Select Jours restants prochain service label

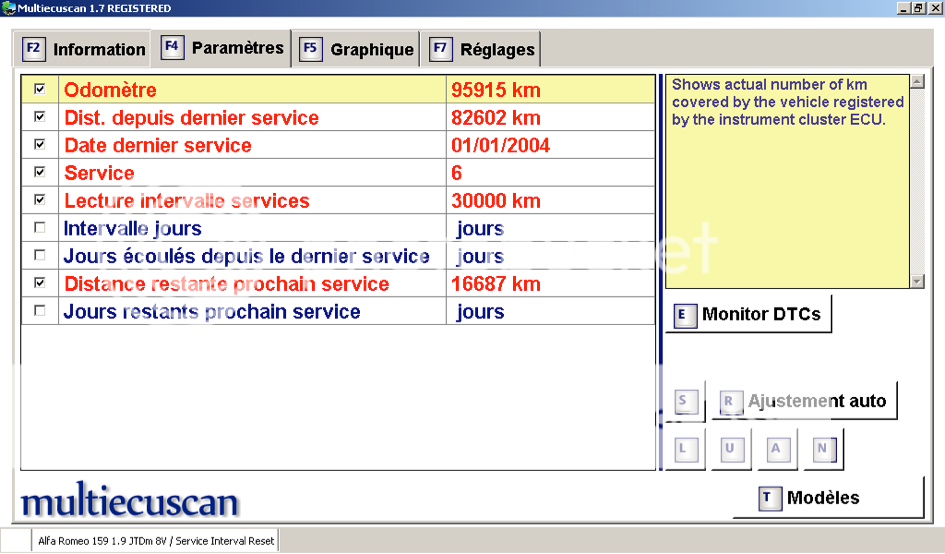(x=212, y=312)
